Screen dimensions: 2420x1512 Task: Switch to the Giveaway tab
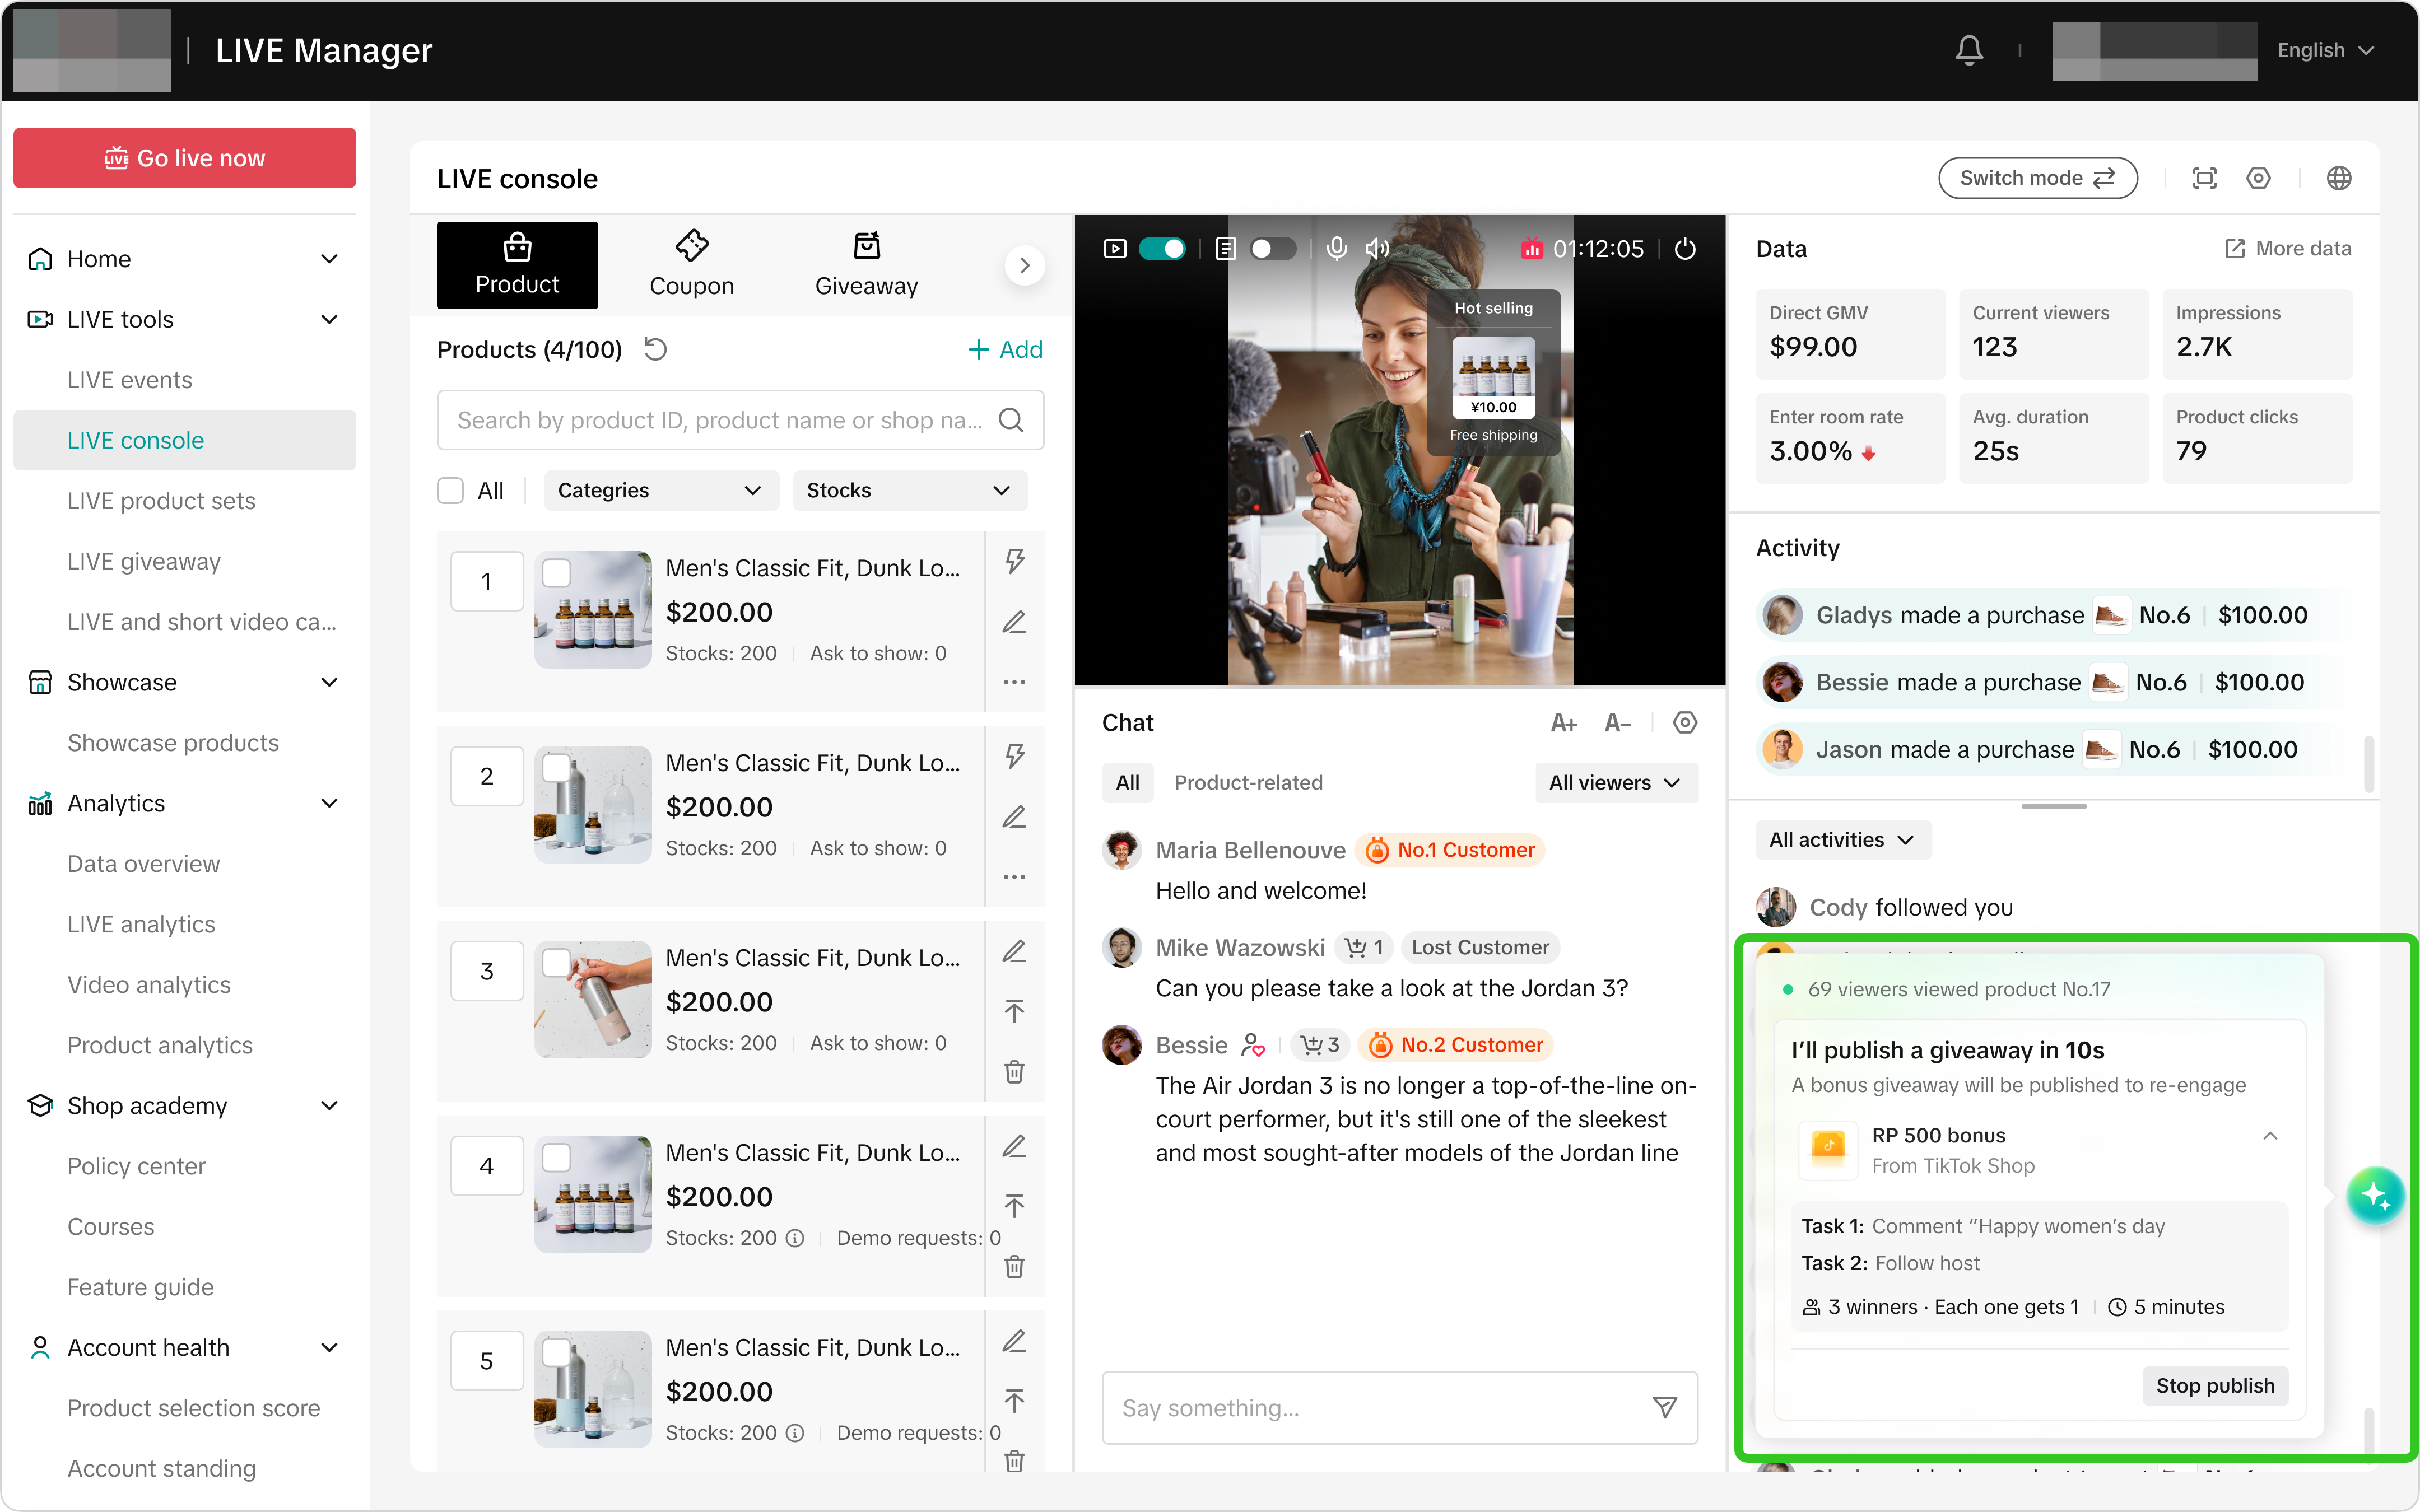866,265
